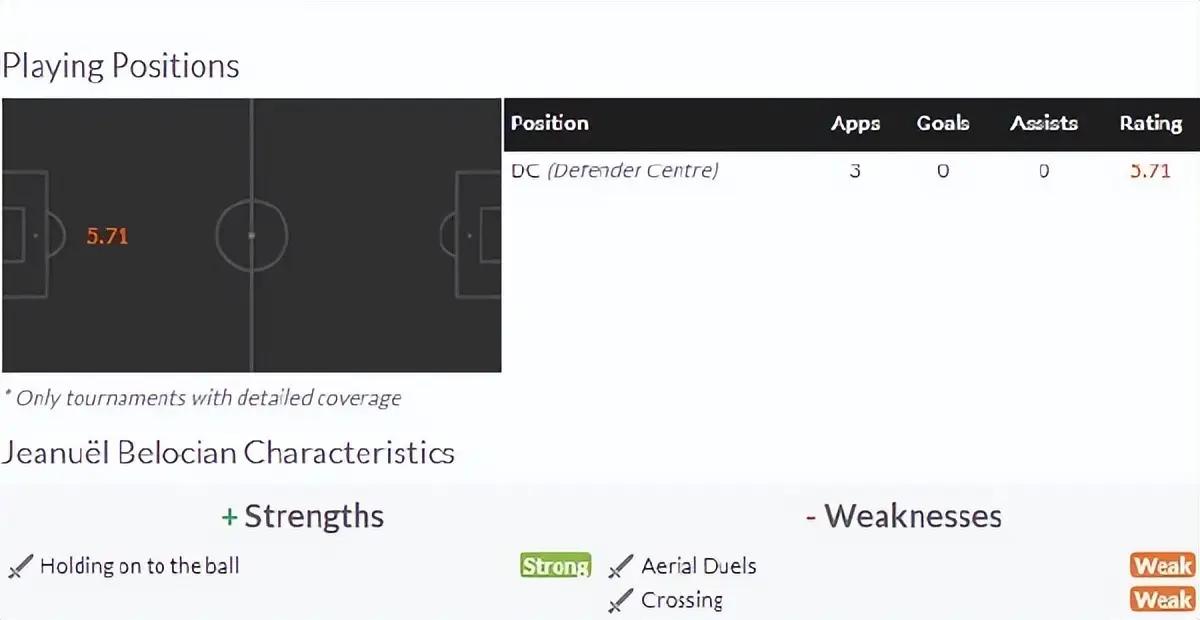Sort table by Apps column header
The image size is (1200, 620).
click(855, 123)
